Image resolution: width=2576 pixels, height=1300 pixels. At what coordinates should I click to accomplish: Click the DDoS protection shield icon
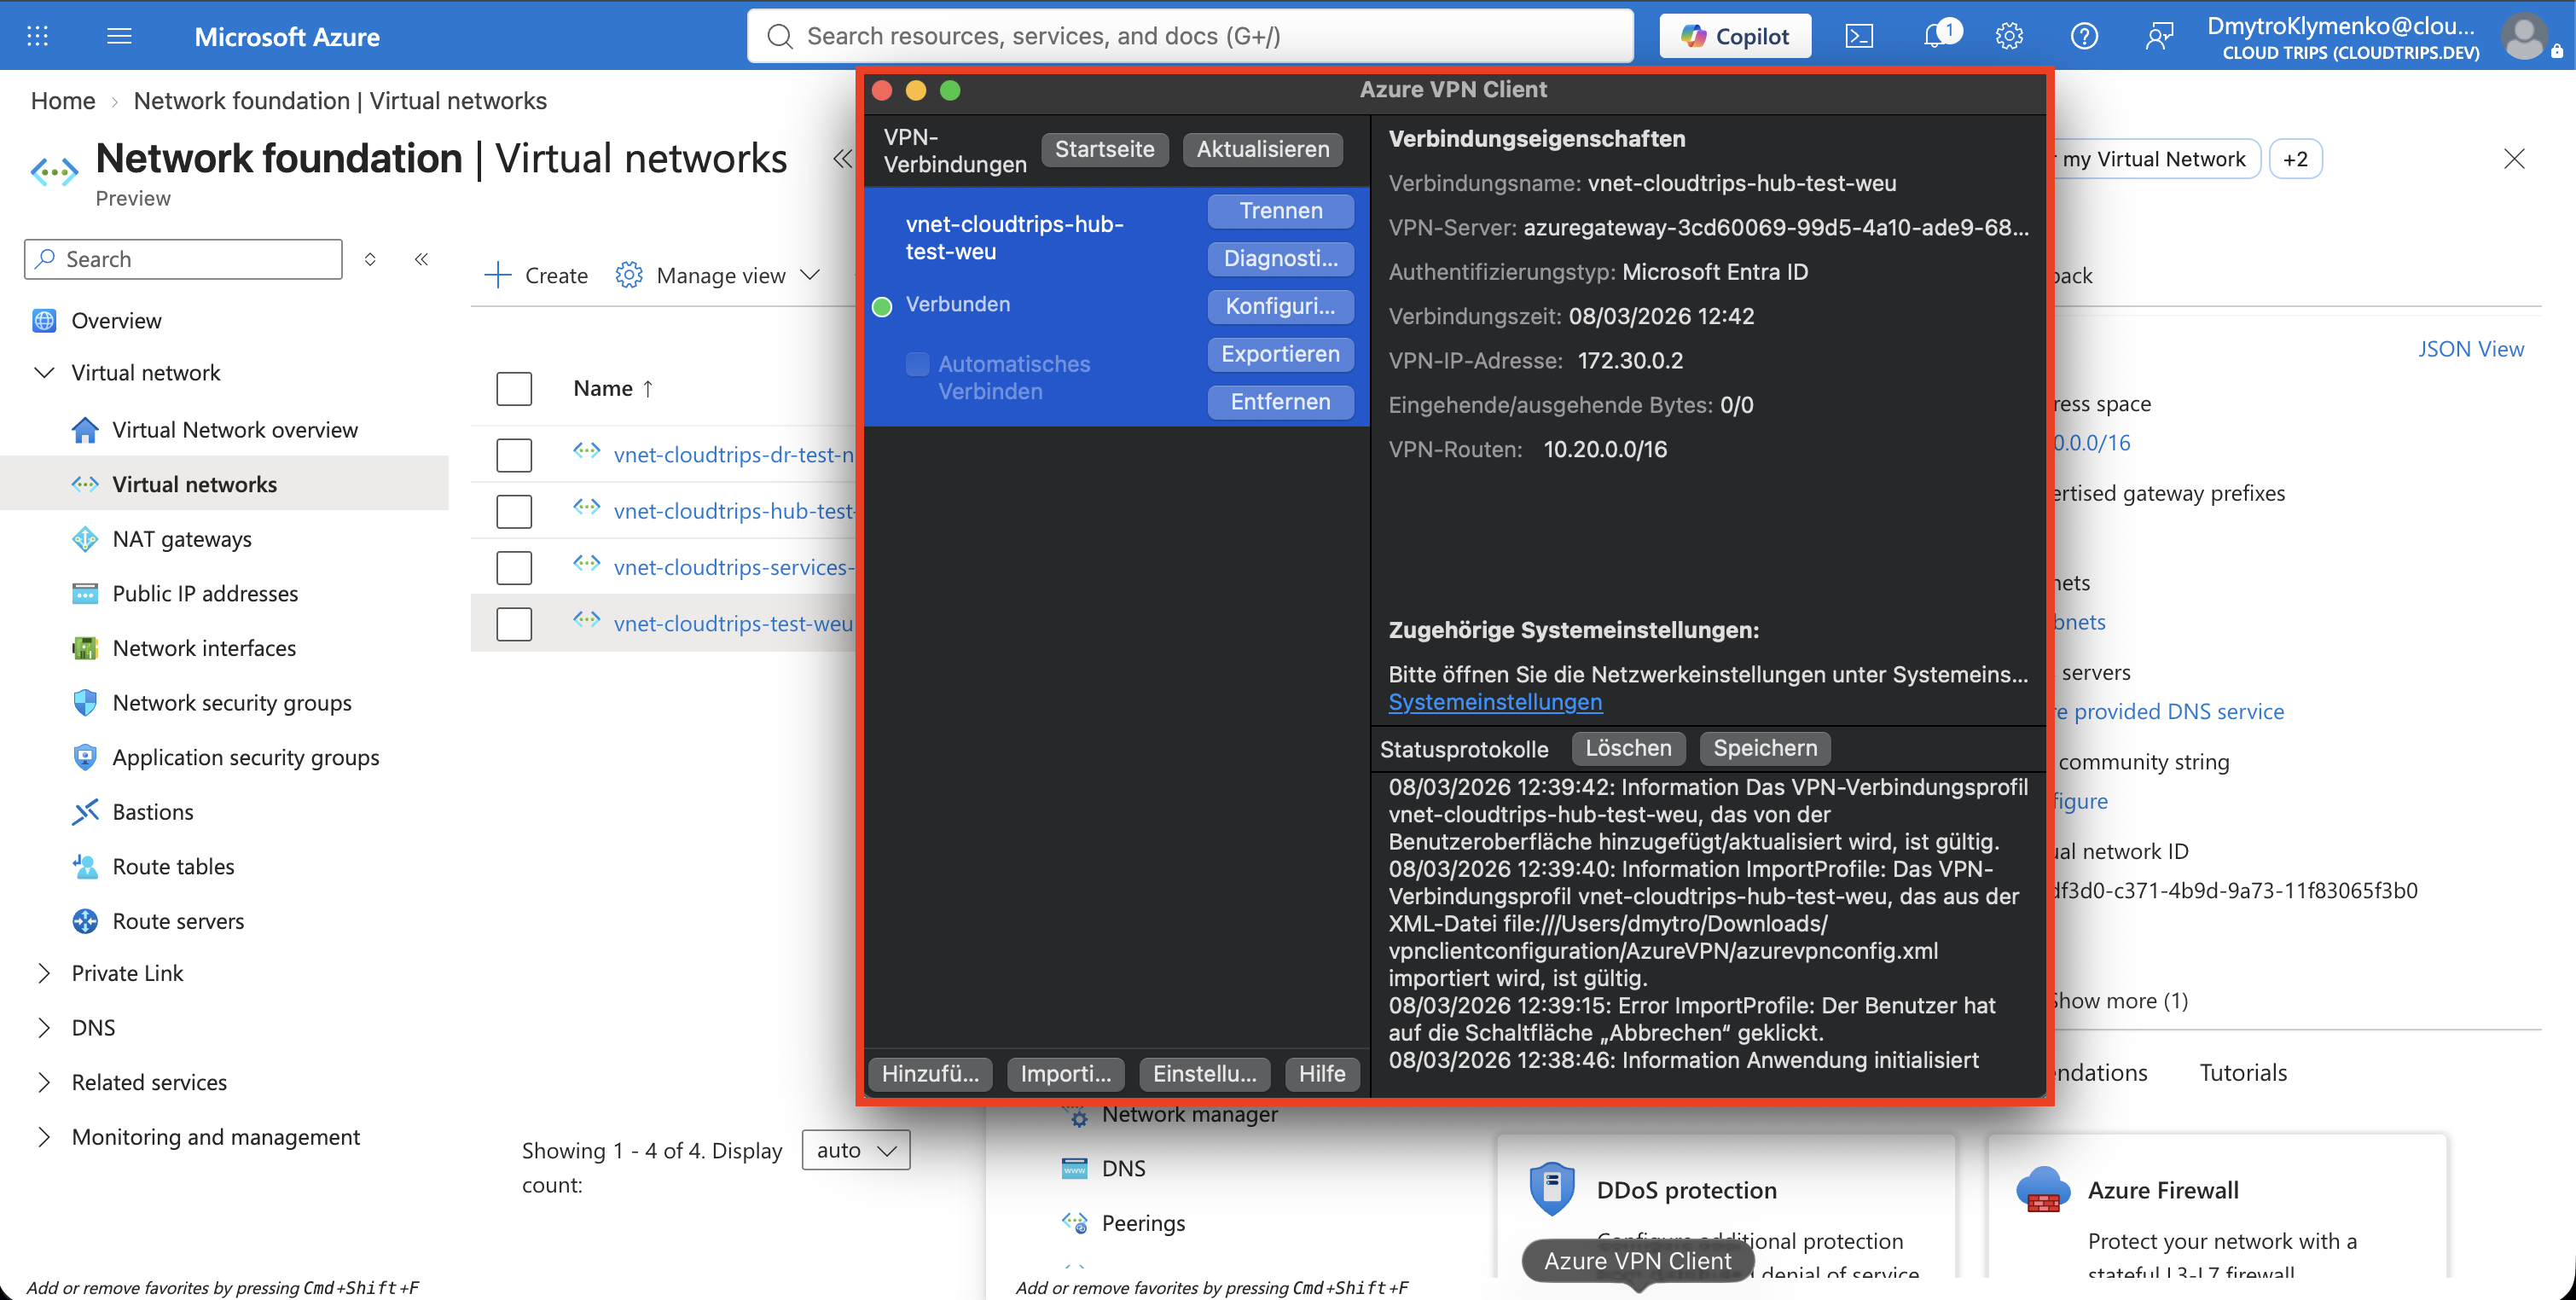1552,1189
